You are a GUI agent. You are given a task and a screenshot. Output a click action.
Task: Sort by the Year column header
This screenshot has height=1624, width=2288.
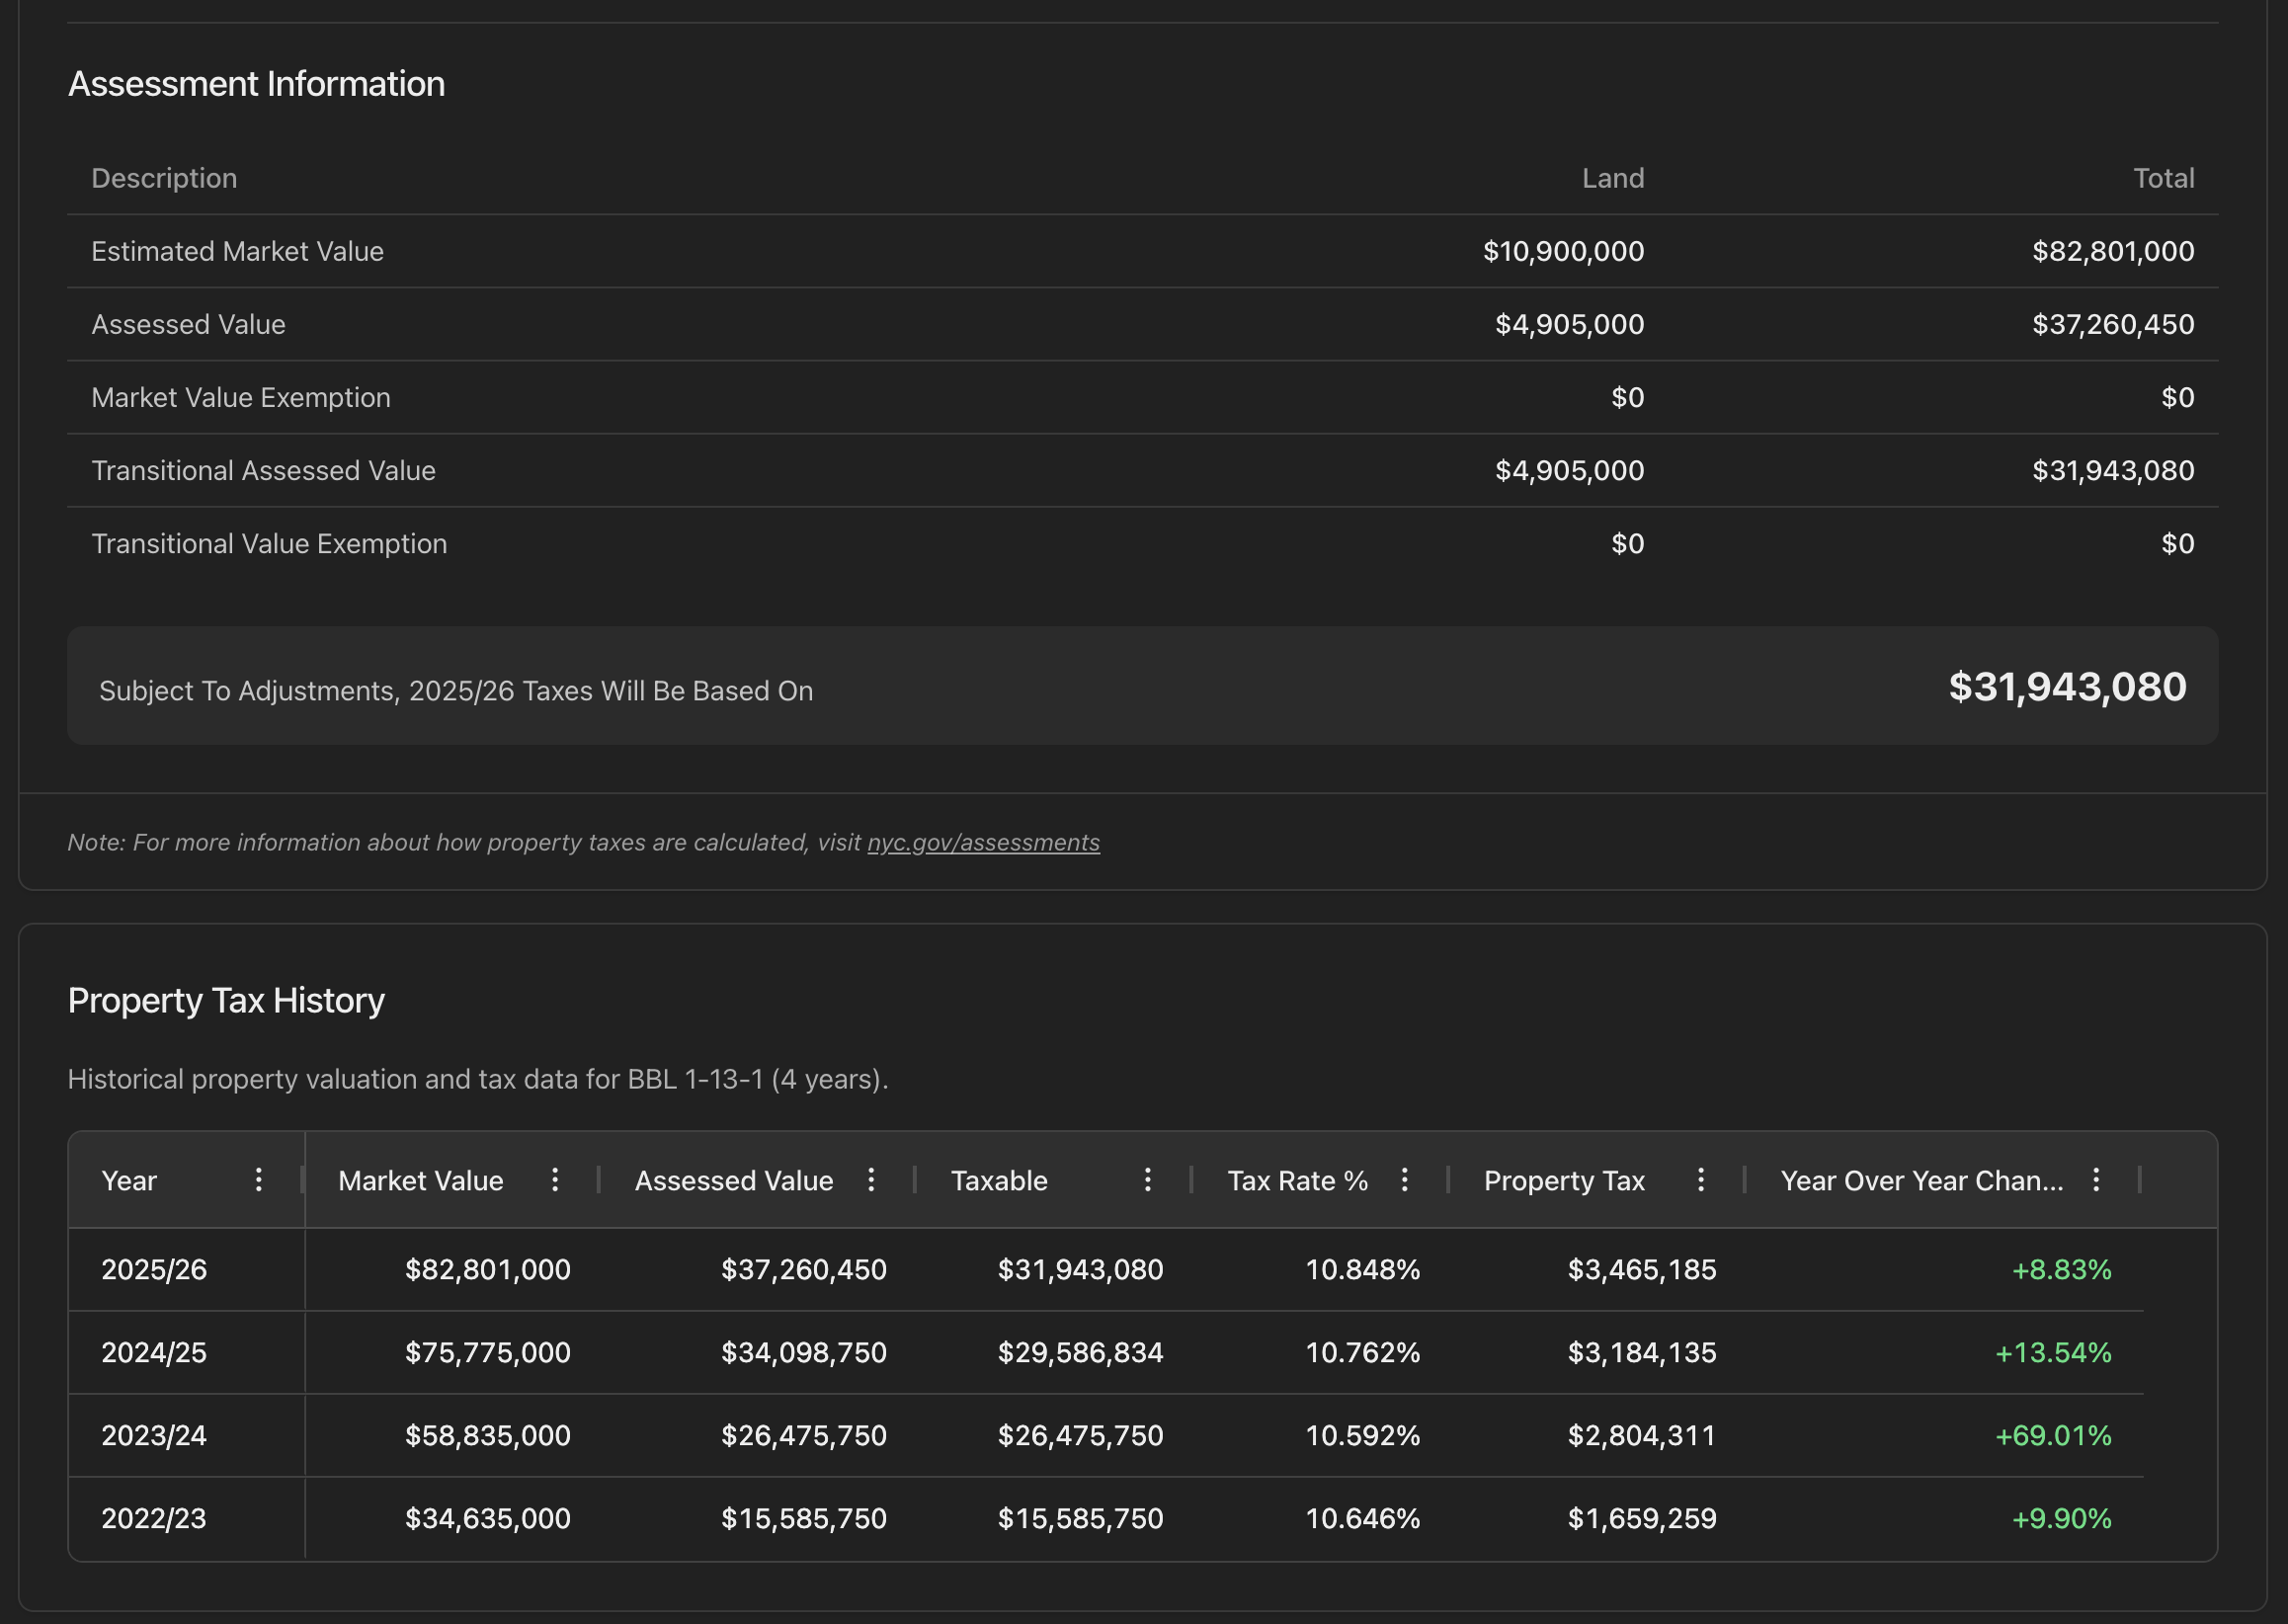pos(129,1181)
